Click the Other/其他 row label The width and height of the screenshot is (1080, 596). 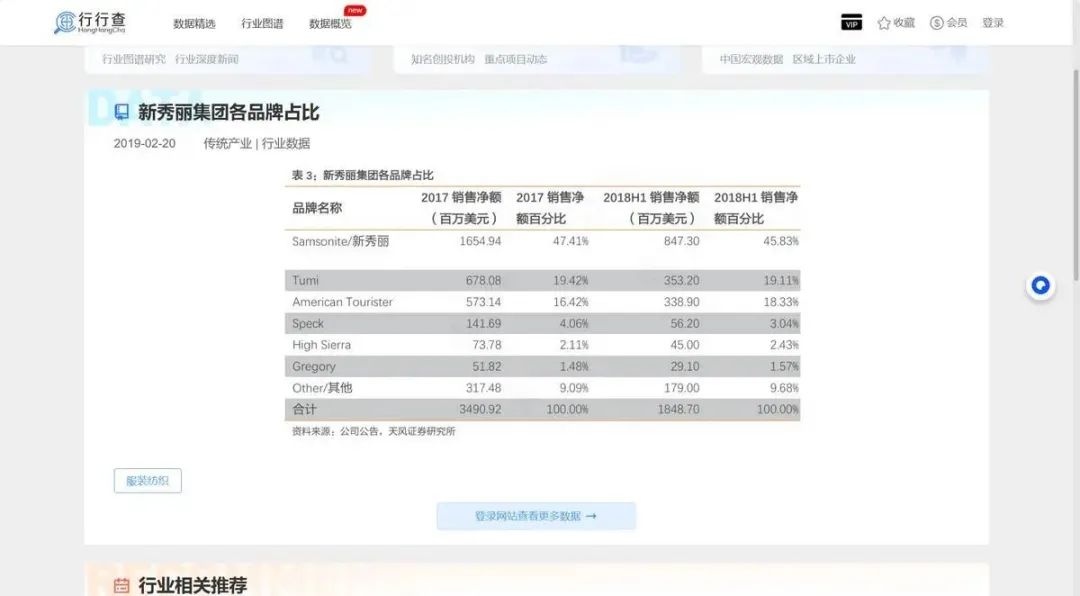[x=322, y=388]
